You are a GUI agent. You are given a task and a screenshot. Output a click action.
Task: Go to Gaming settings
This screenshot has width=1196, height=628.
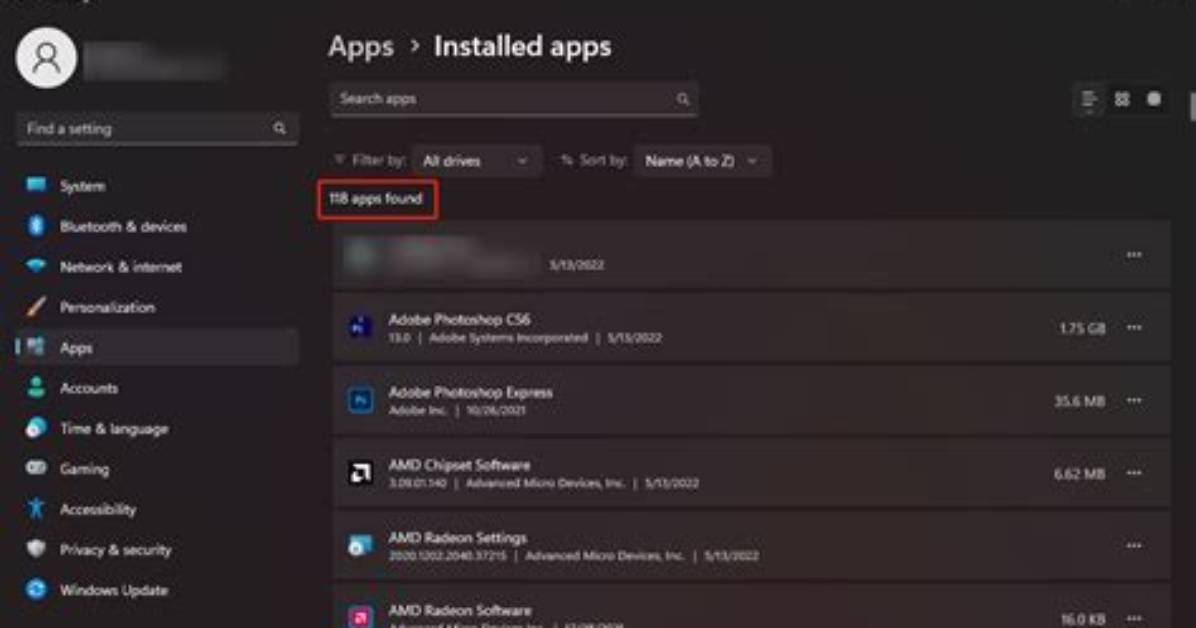pos(157,469)
